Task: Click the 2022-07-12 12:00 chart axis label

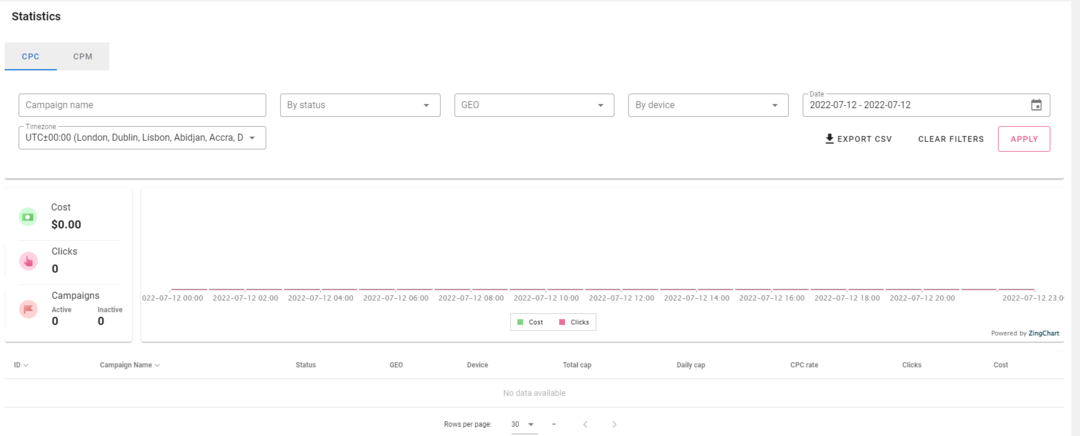Action: [x=621, y=298]
